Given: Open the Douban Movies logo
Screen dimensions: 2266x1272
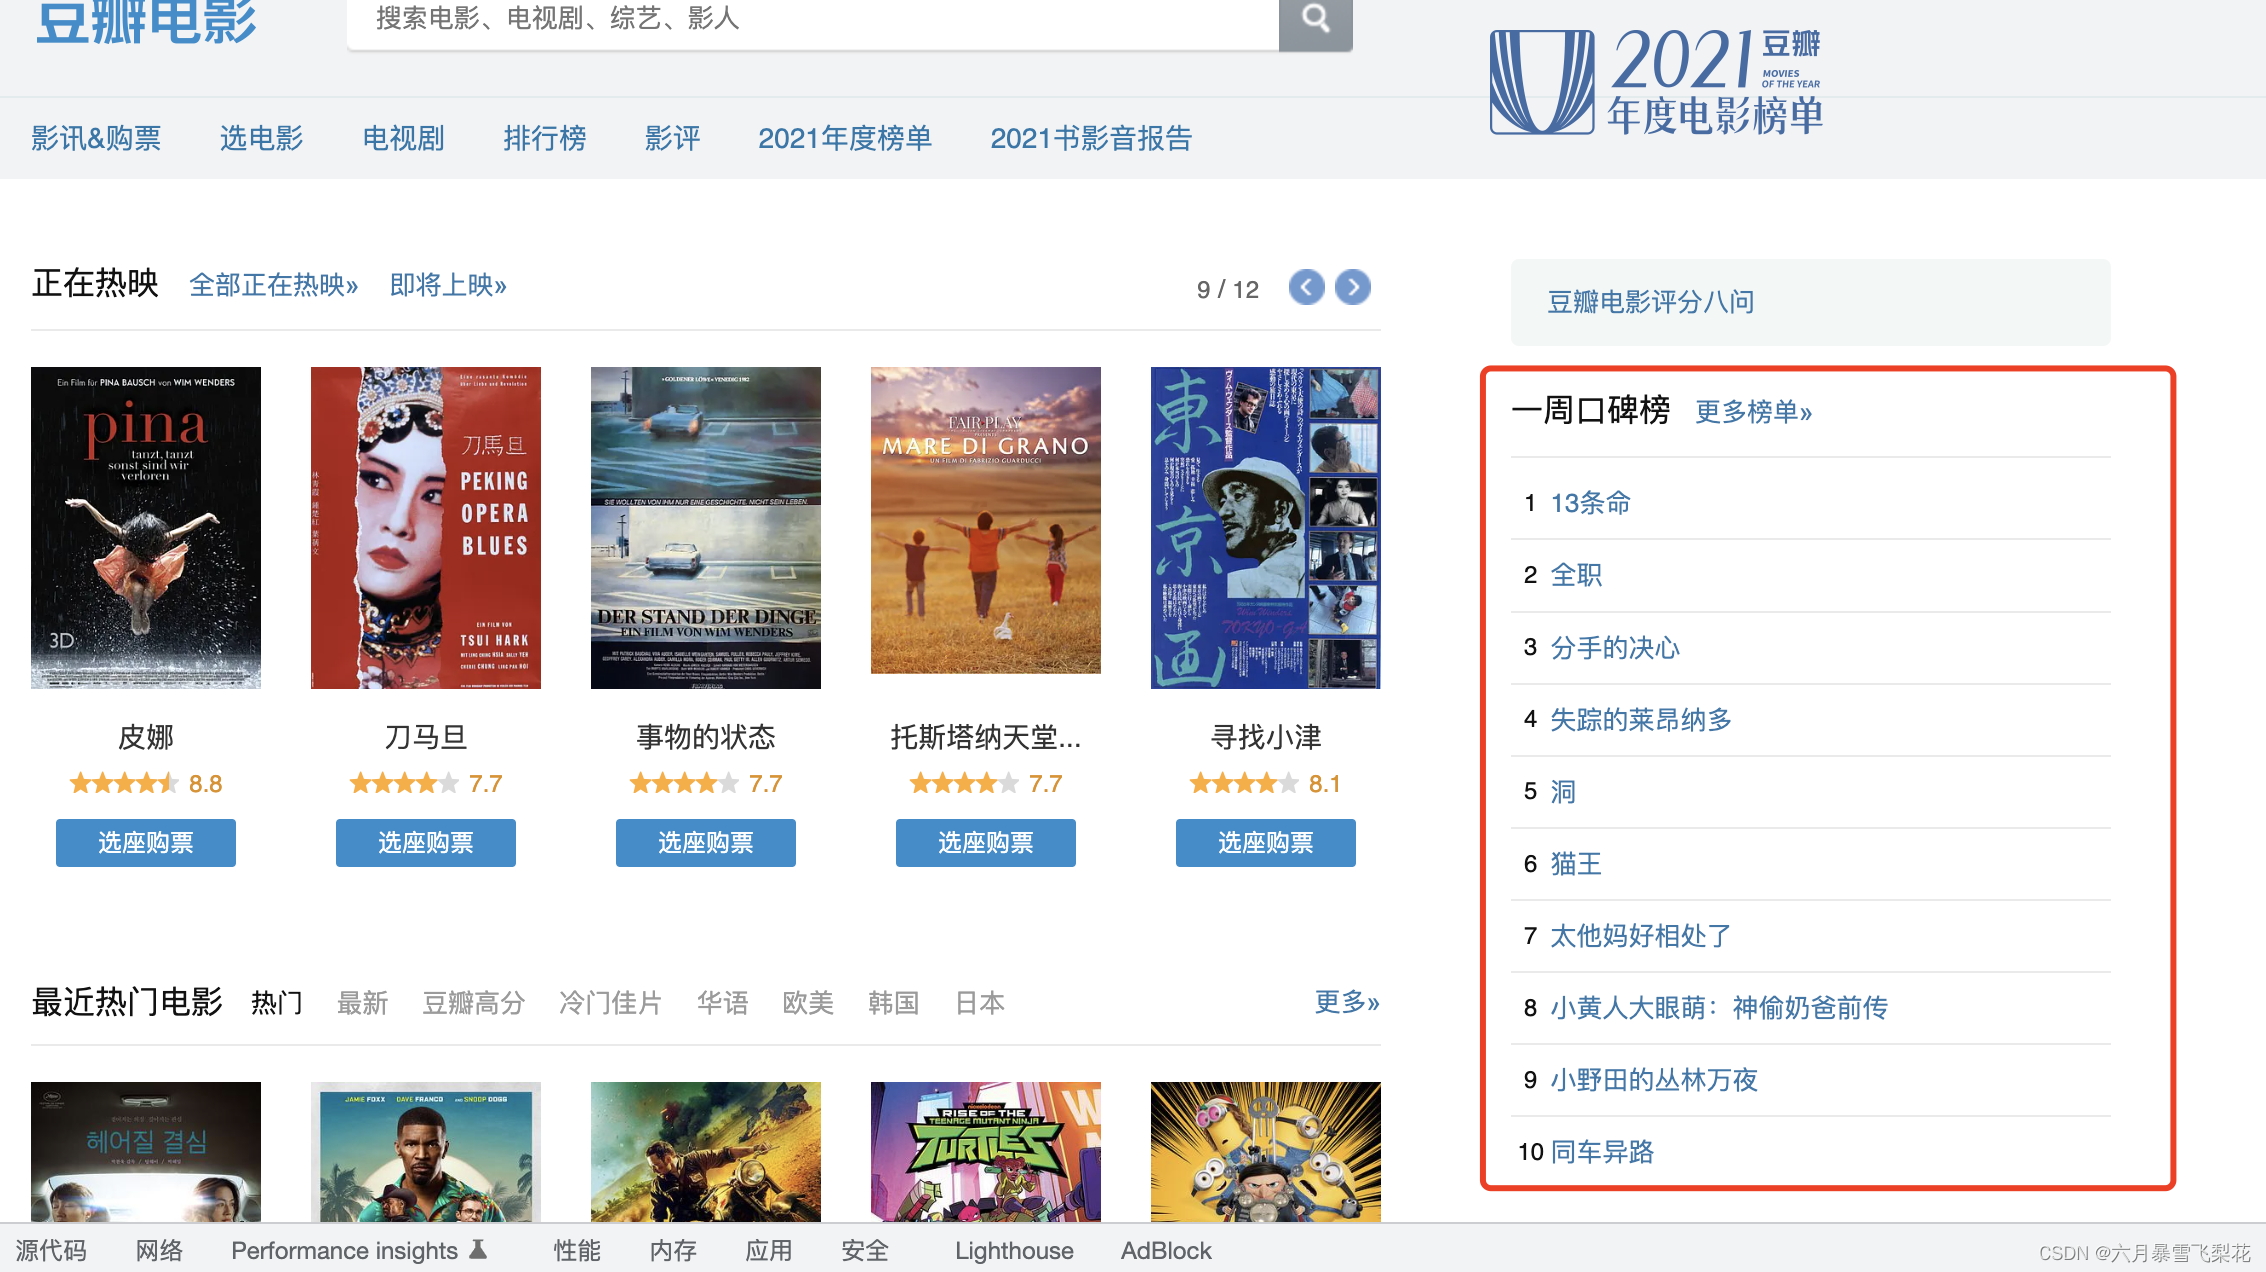Looking at the screenshot, I should [x=147, y=22].
